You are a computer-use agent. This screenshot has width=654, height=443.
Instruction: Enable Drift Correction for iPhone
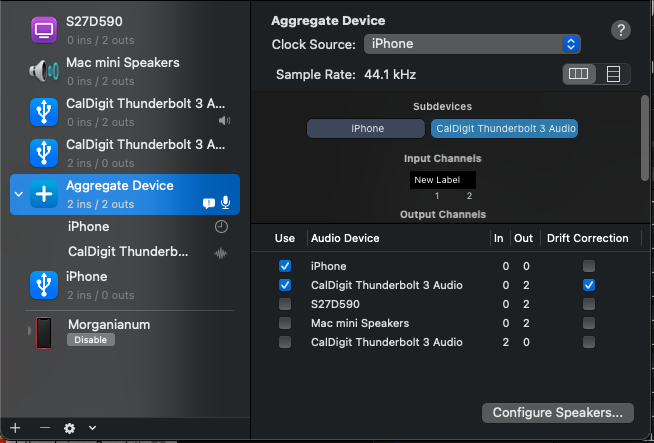click(x=589, y=266)
